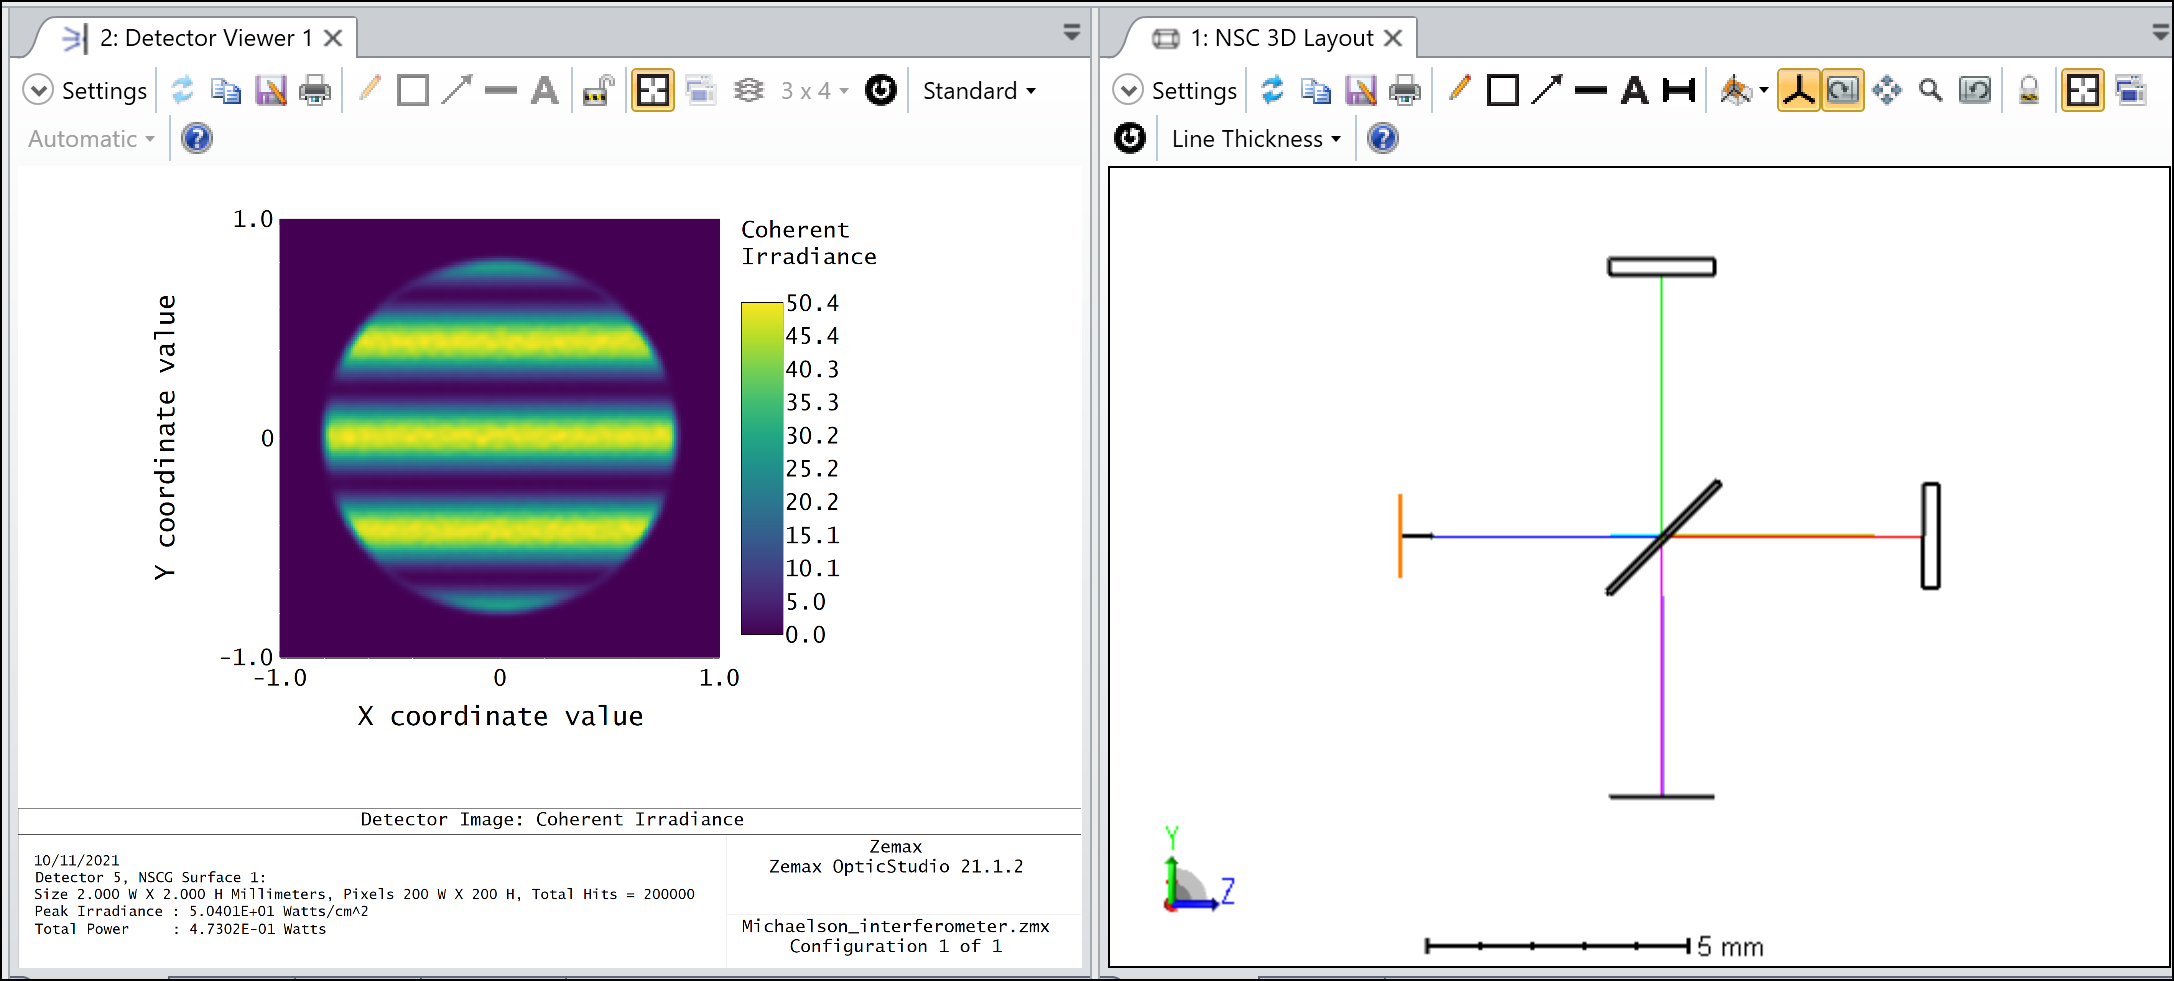The height and width of the screenshot is (981, 2174).
Task: Open the Standard view dropdown
Action: (x=979, y=91)
